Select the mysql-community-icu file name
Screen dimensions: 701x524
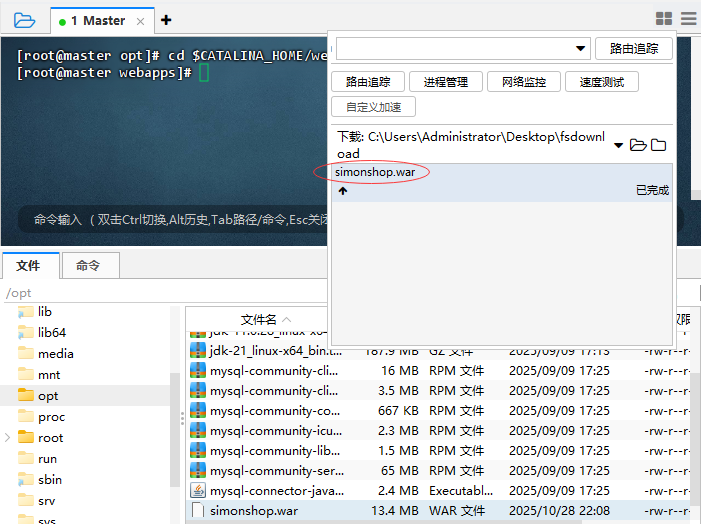(276, 431)
